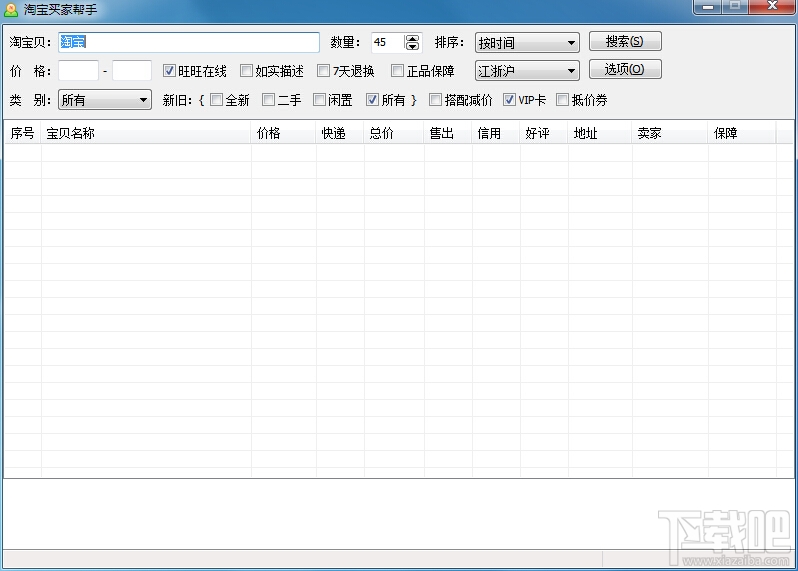Click the minimum 价格 input box
The image size is (798, 571).
[78, 71]
